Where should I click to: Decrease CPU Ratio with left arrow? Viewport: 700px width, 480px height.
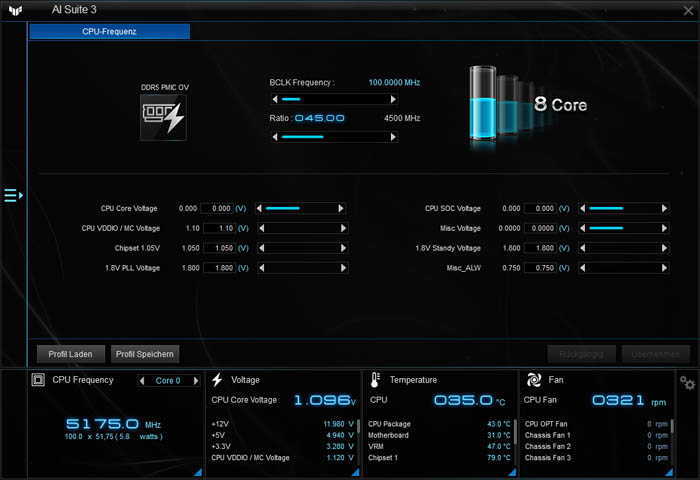(x=275, y=137)
